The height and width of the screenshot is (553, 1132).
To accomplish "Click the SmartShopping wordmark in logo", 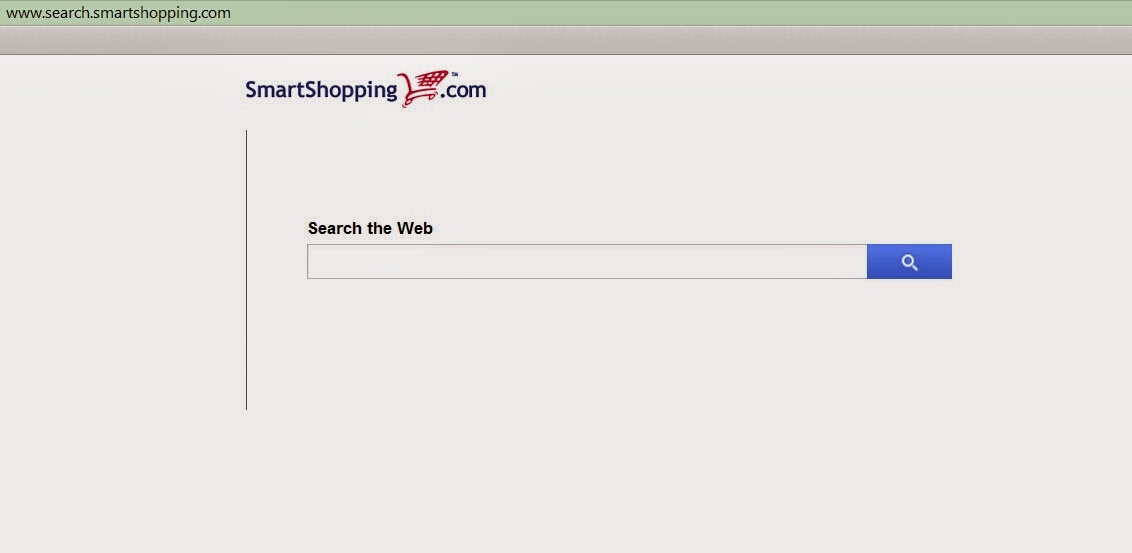I will click(x=322, y=91).
